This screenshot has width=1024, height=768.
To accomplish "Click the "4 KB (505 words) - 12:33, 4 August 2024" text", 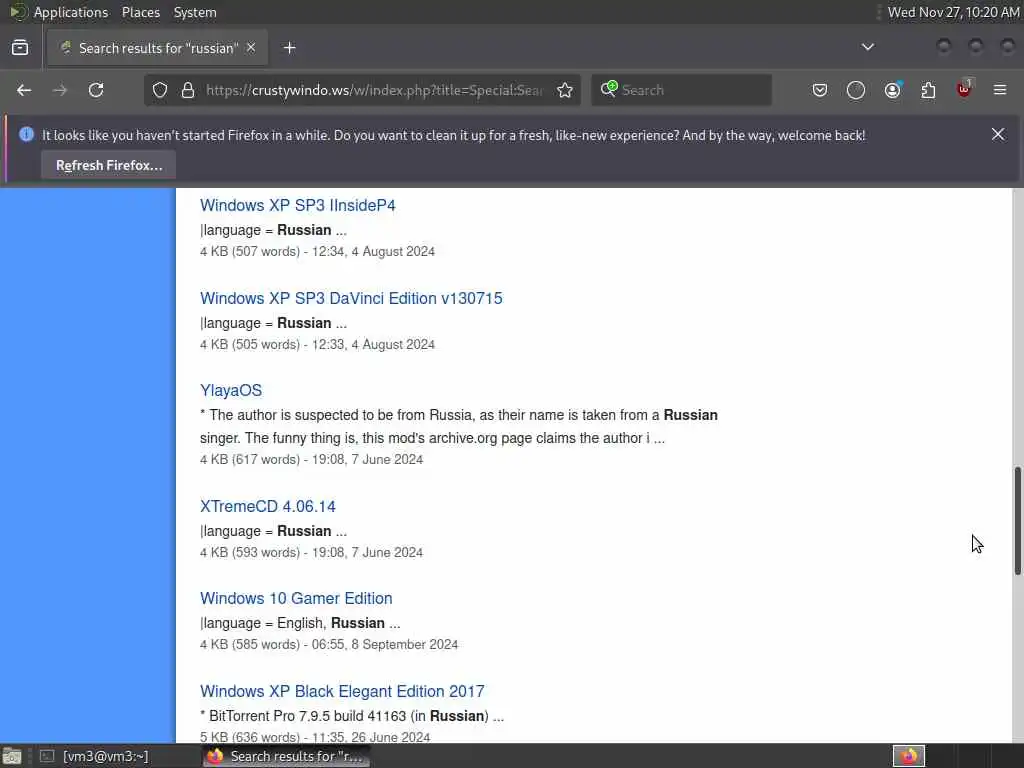I will 317,344.
